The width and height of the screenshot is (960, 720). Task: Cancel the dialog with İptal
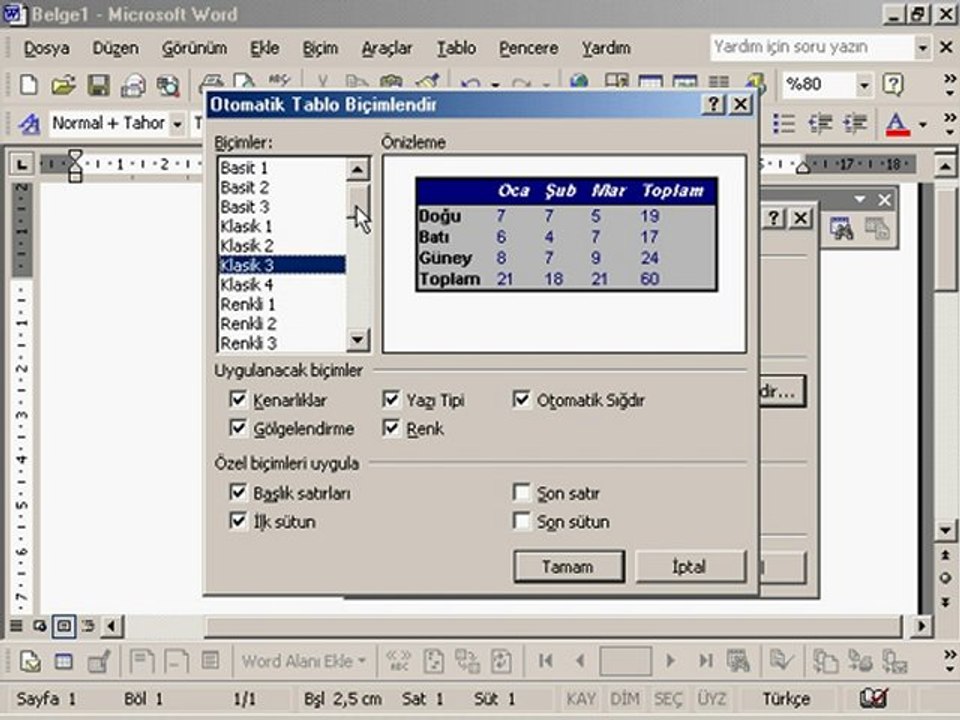click(x=690, y=566)
